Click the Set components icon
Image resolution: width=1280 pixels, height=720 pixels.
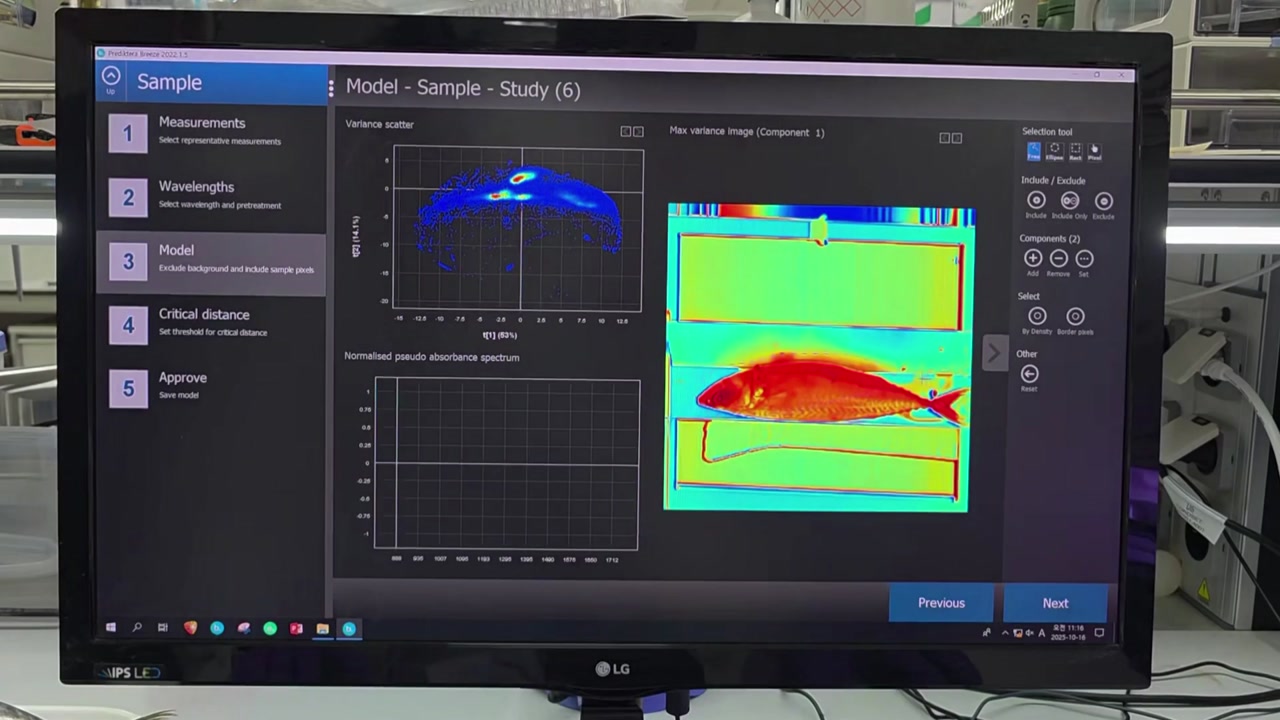(1084, 259)
